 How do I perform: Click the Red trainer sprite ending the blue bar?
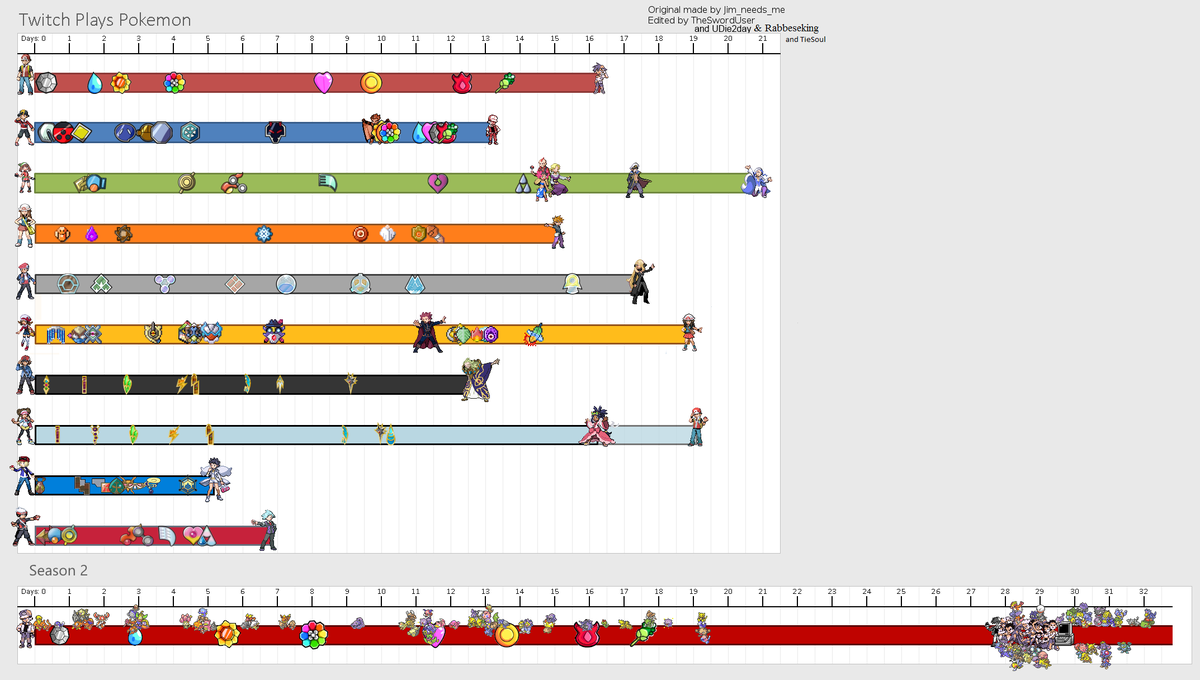coord(491,129)
